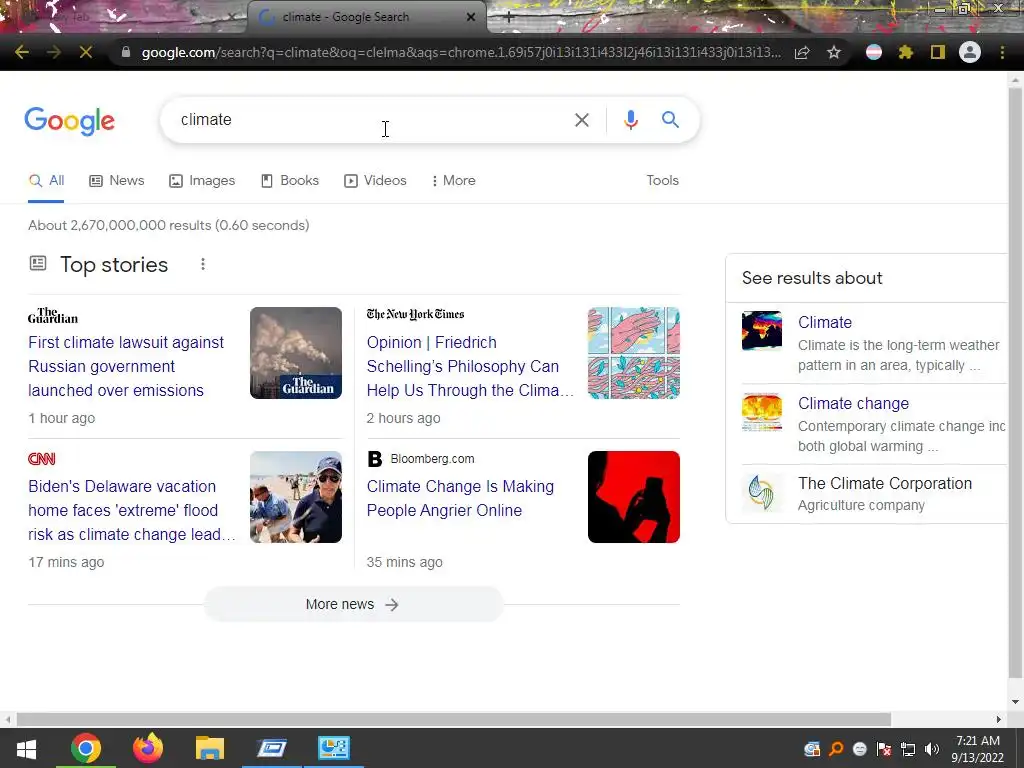Open the volume control tray icon
Viewport: 1024px width, 768px height.
(932, 749)
